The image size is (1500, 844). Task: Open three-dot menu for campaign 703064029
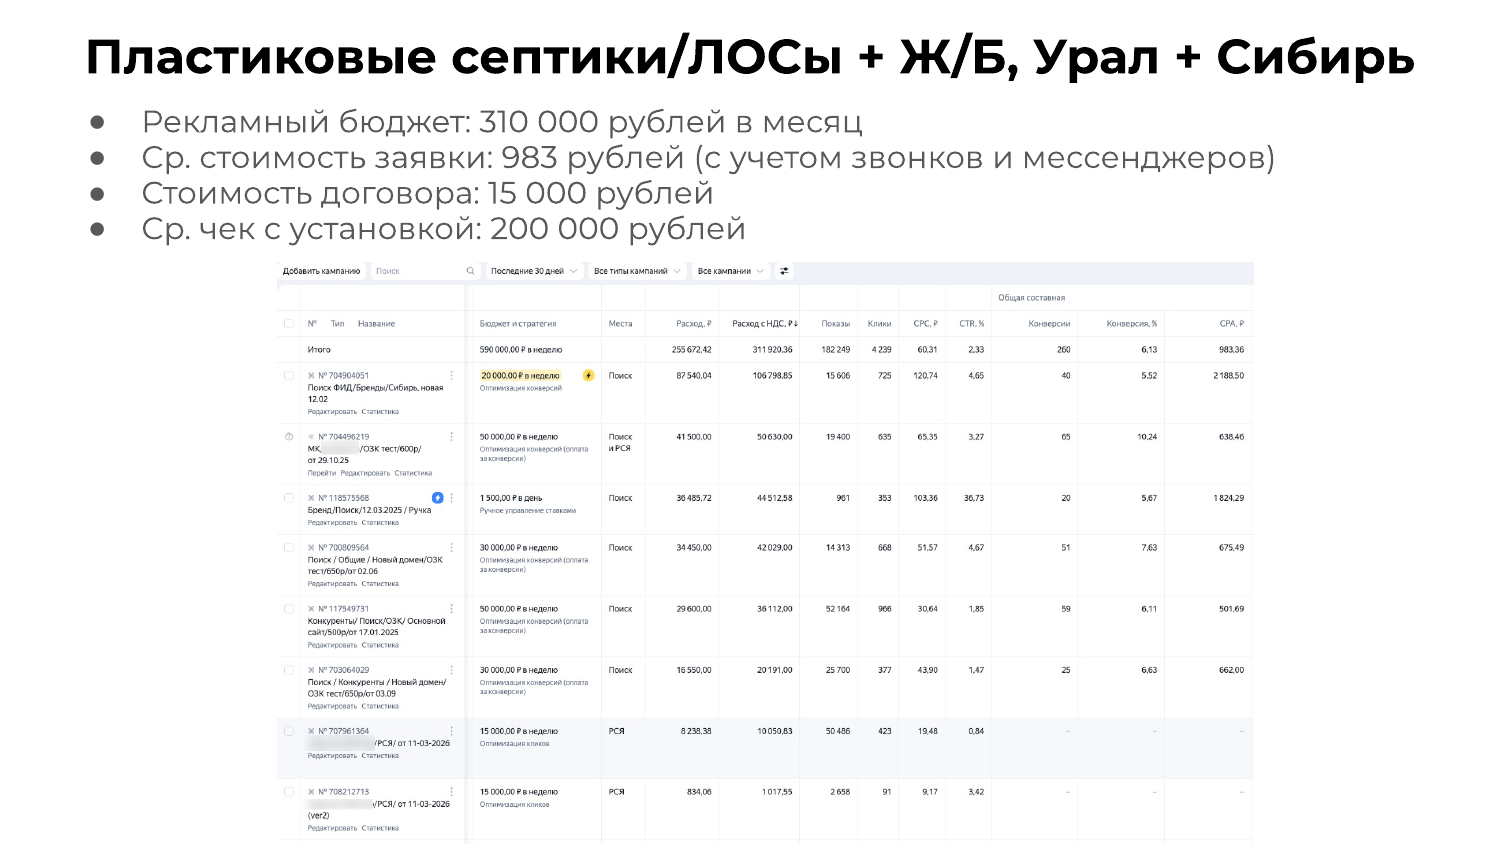[x=452, y=670]
